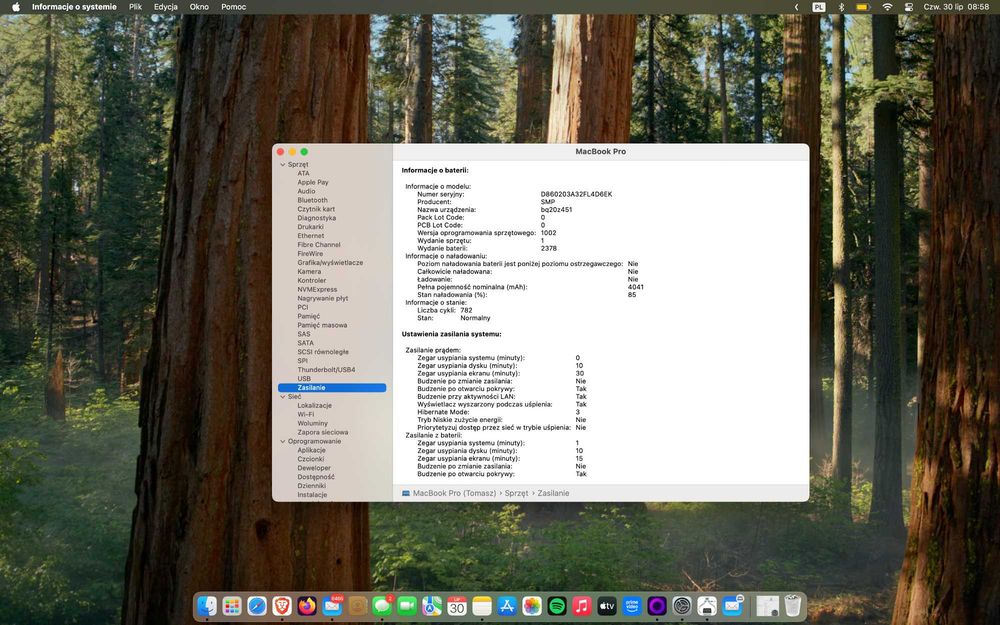Collapse the Sprzęt section in the sidebar
This screenshot has height=625, width=1000.
(x=283, y=165)
